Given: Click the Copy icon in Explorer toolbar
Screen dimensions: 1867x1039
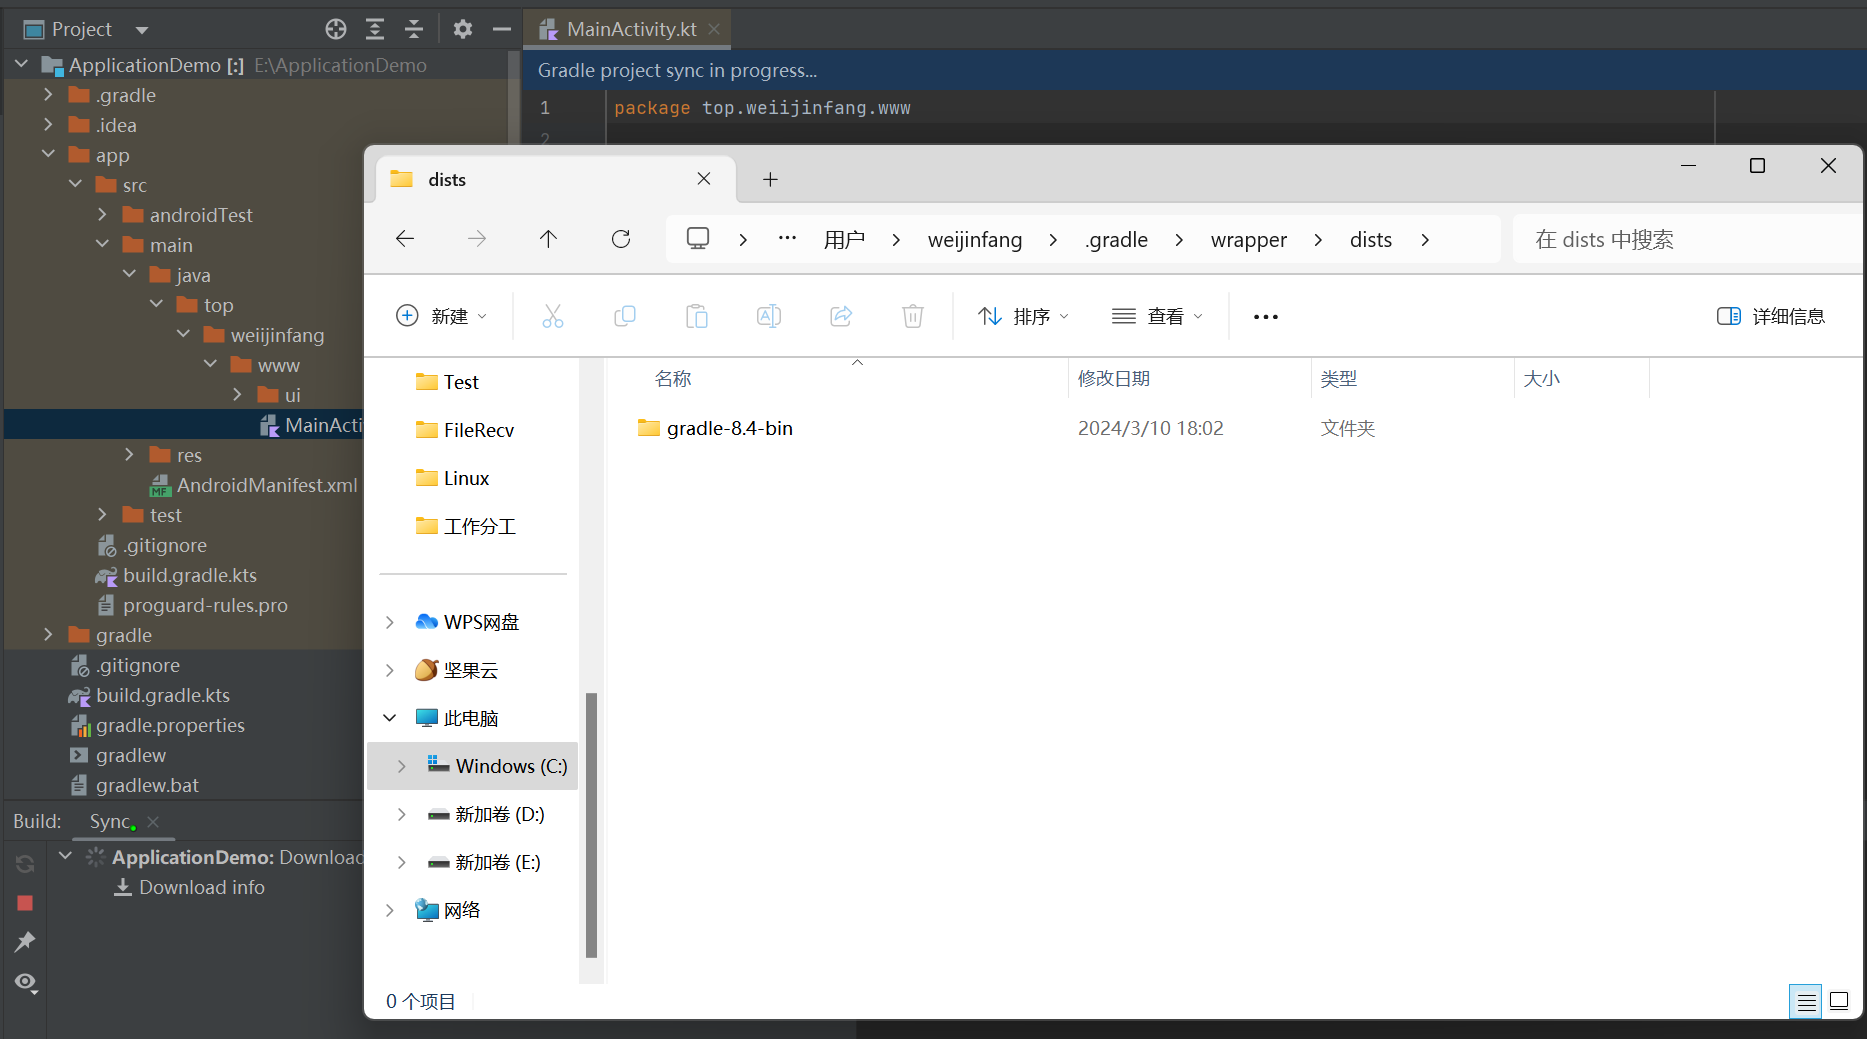Looking at the screenshot, I should (x=625, y=316).
